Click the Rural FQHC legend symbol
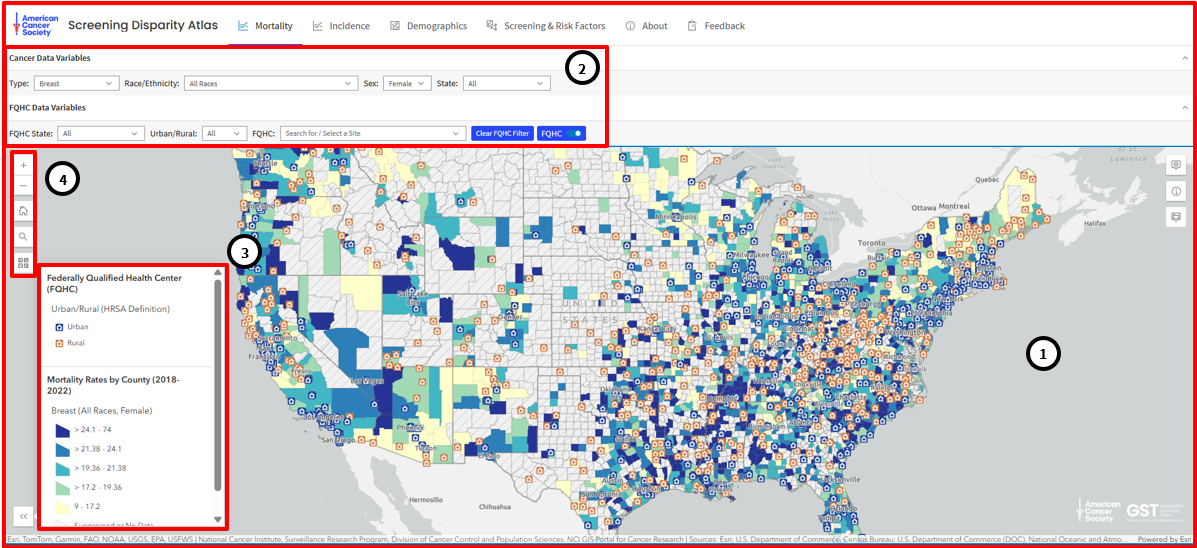Image resolution: width=1197 pixels, height=548 pixels. 60,343
